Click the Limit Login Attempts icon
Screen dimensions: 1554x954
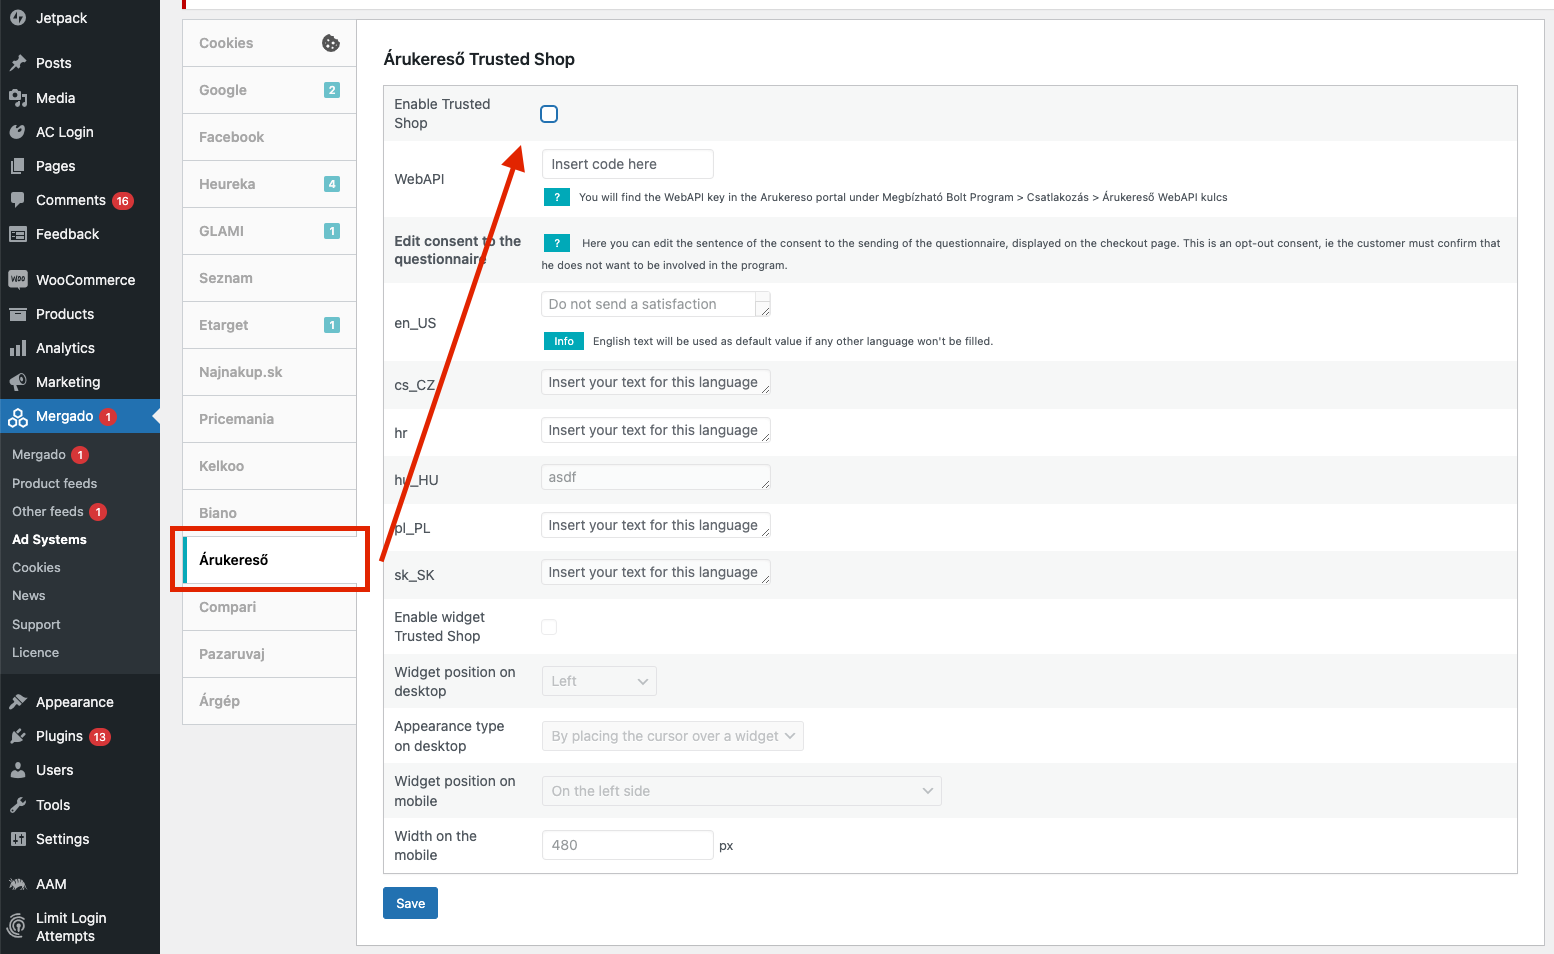17,926
